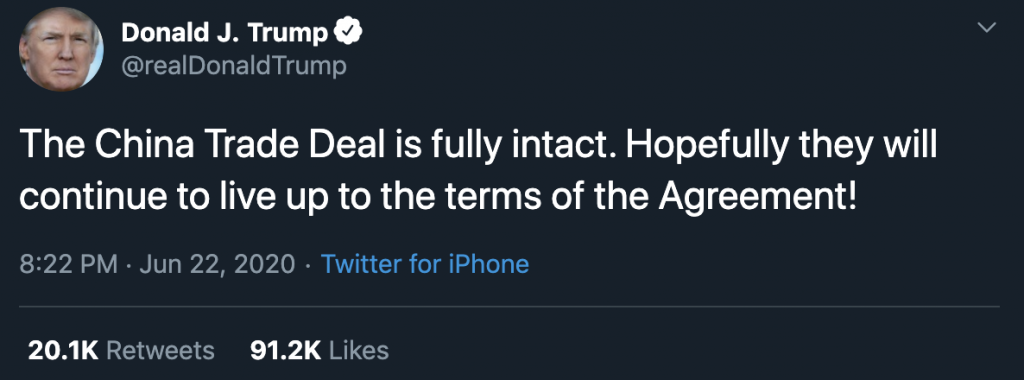This screenshot has width=1024, height=380.
Task: View the 8:22 PM timestamp link
Action: (69, 264)
